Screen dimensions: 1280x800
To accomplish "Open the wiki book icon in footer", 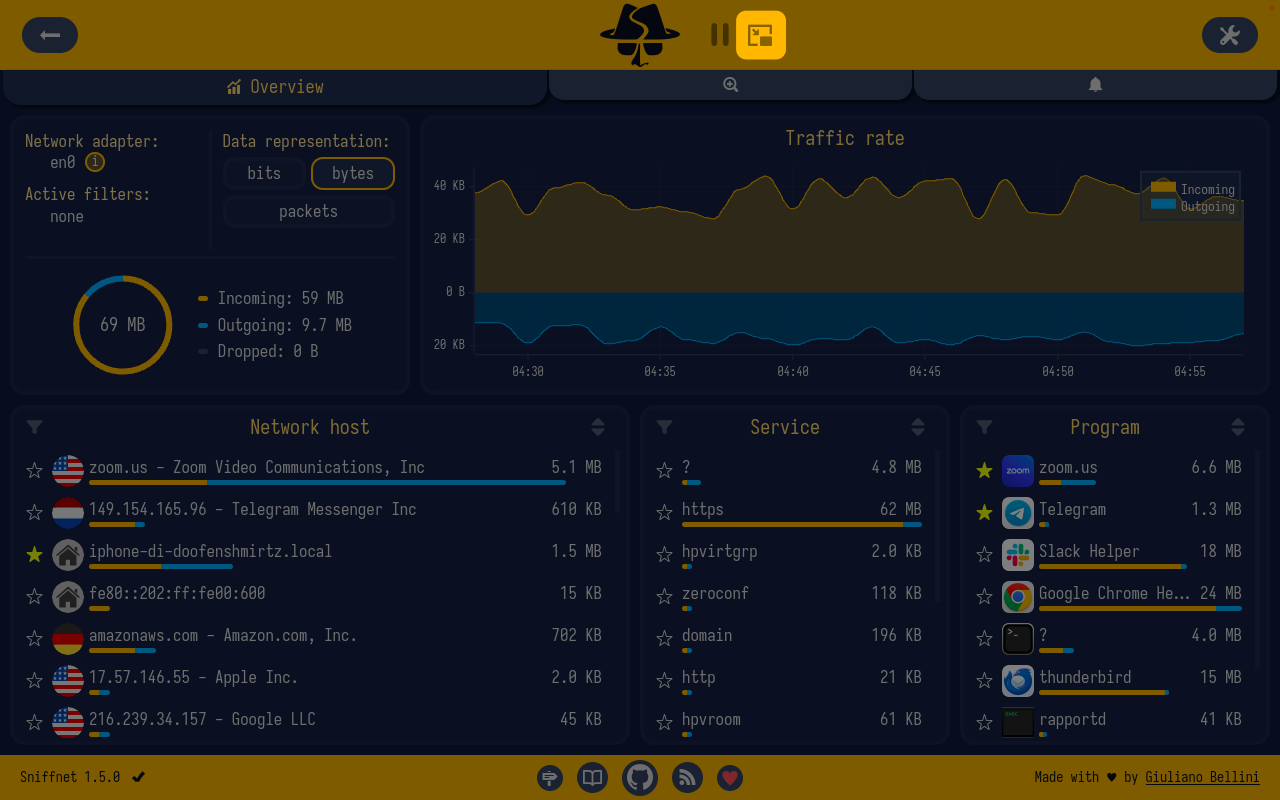I will pyautogui.click(x=593, y=777).
